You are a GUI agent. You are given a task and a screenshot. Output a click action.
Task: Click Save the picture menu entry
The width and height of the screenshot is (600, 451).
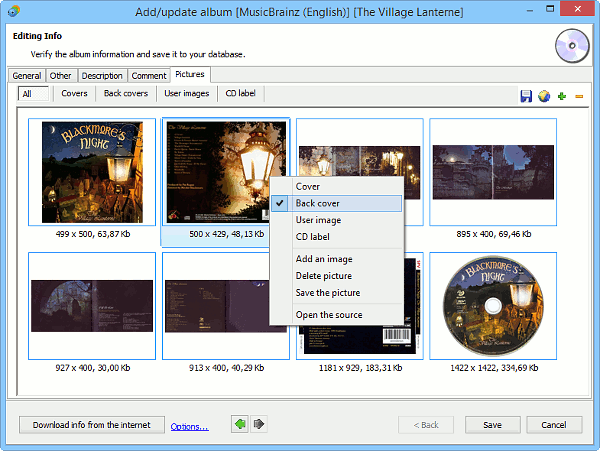point(337,293)
